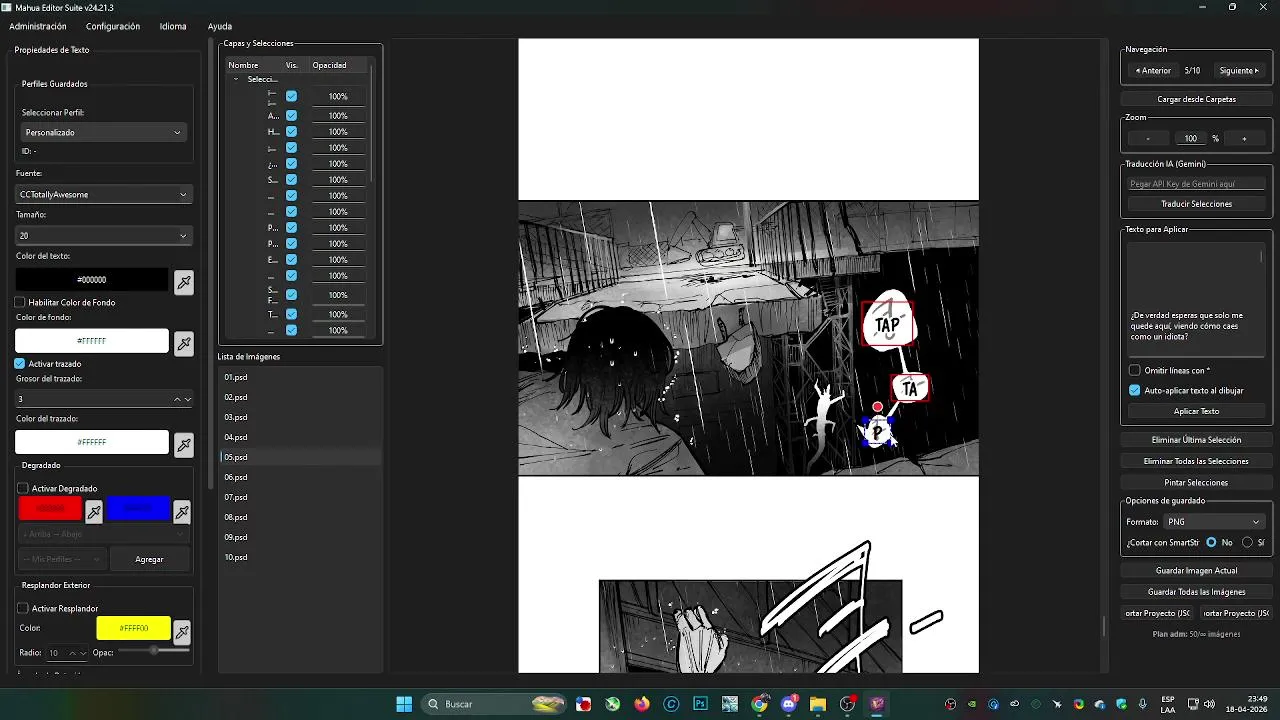Image resolution: width=1280 pixels, height=720 pixels.
Task: Open the Tamaño size dropdown
Action: click(x=103, y=236)
